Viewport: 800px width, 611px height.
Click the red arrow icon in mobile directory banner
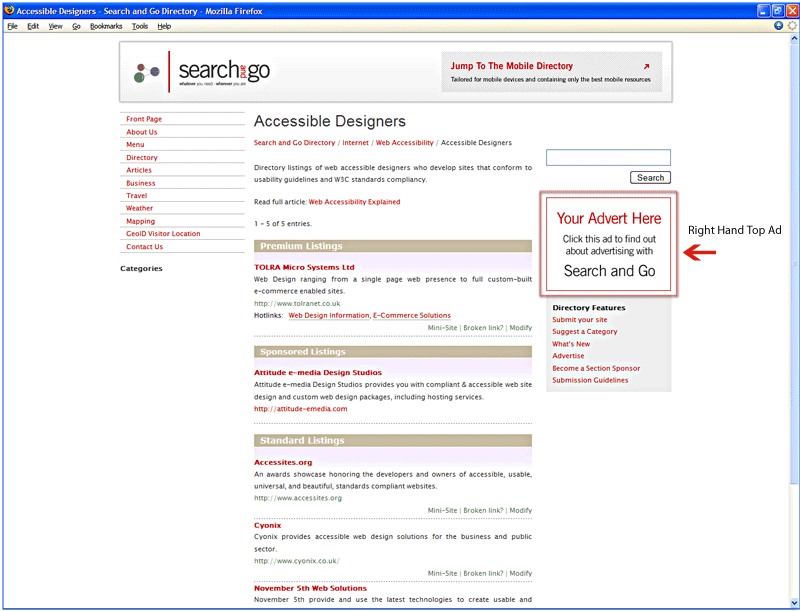pos(646,66)
